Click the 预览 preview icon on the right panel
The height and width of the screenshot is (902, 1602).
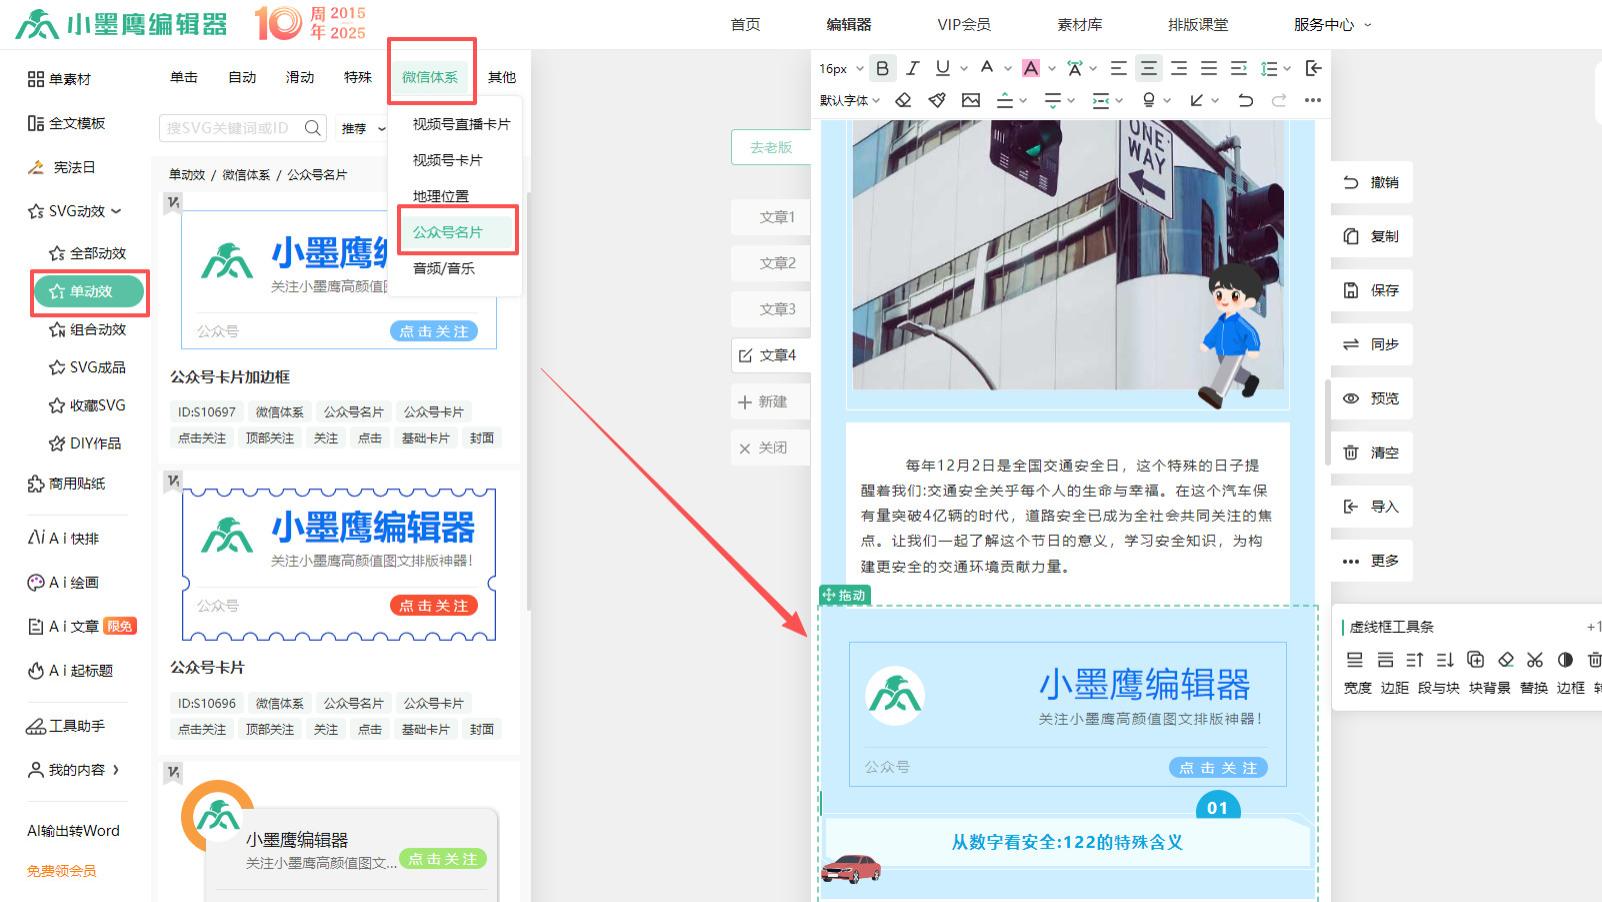1352,398
